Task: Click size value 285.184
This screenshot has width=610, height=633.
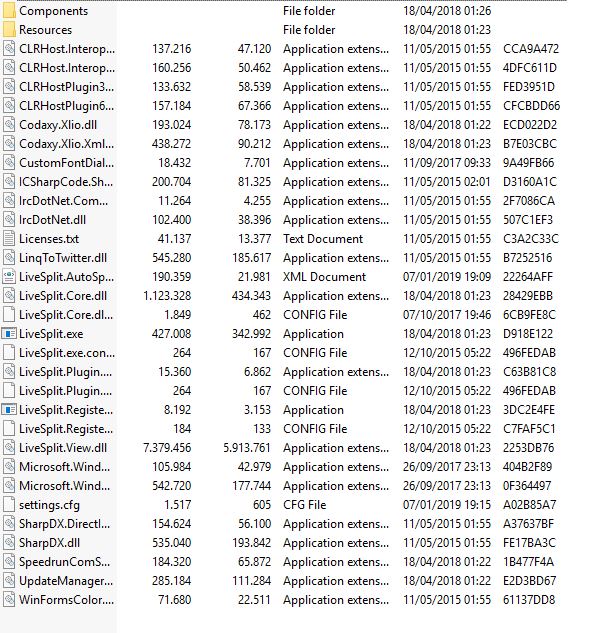Action: point(172,581)
